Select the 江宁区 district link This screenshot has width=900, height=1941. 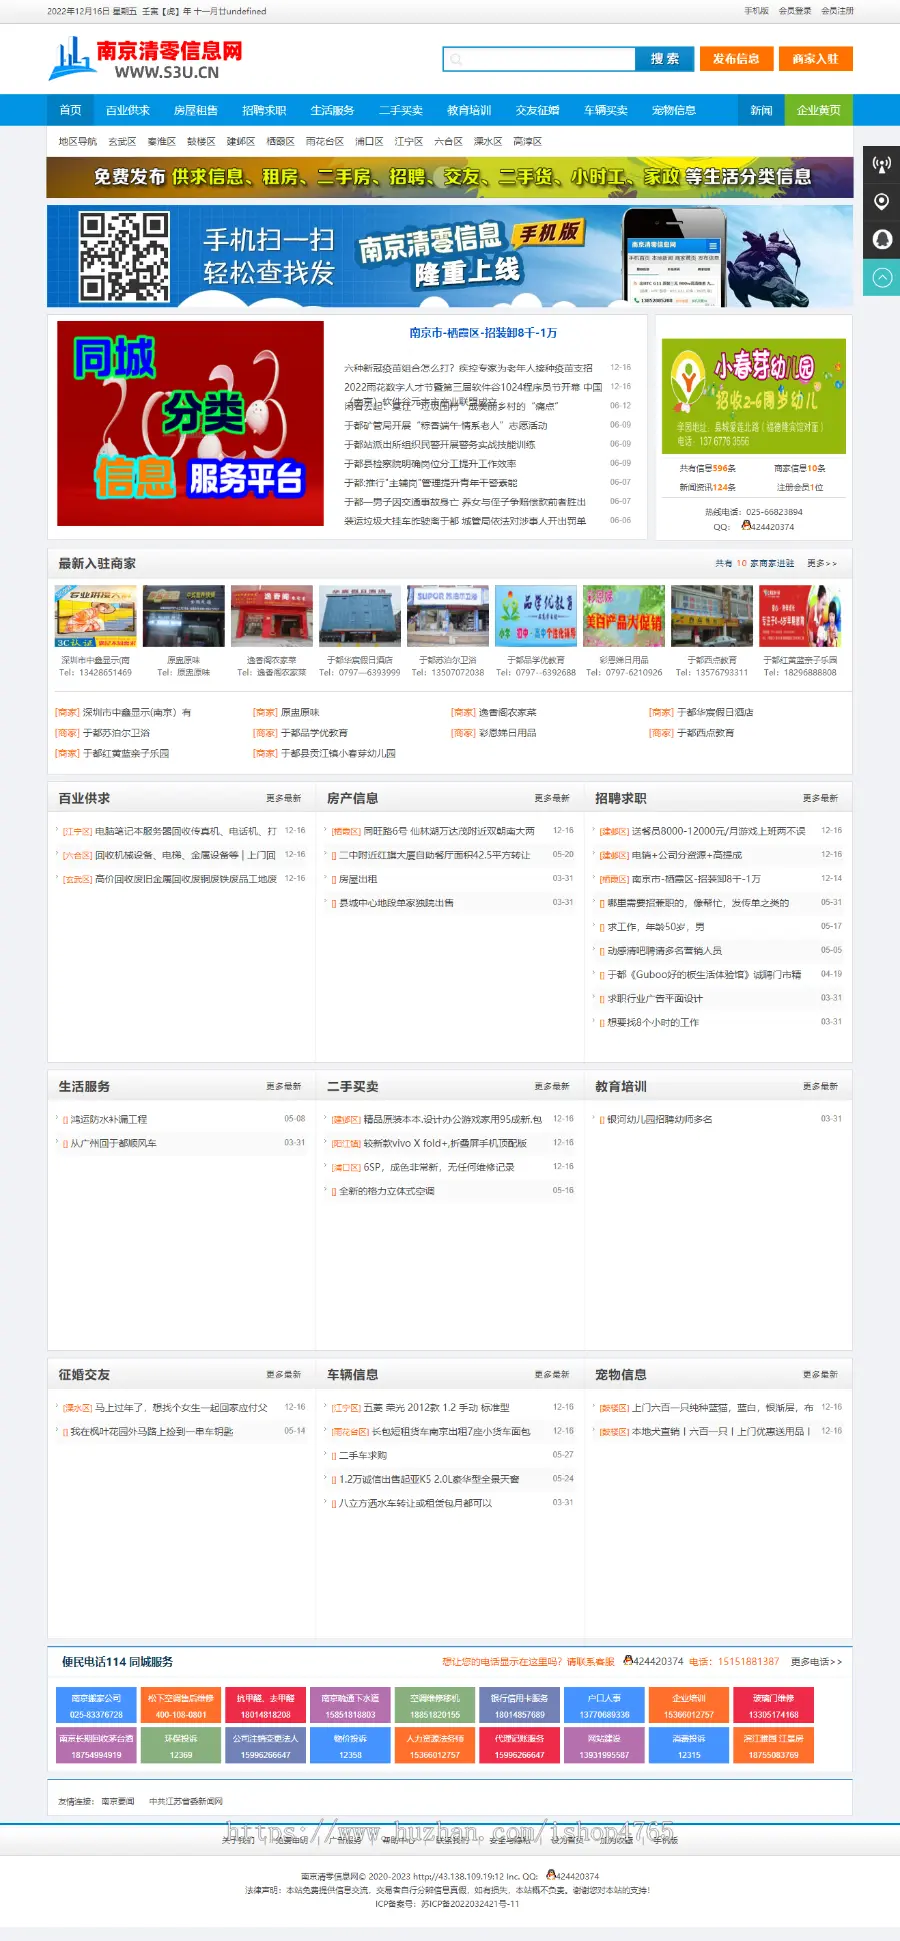409,142
